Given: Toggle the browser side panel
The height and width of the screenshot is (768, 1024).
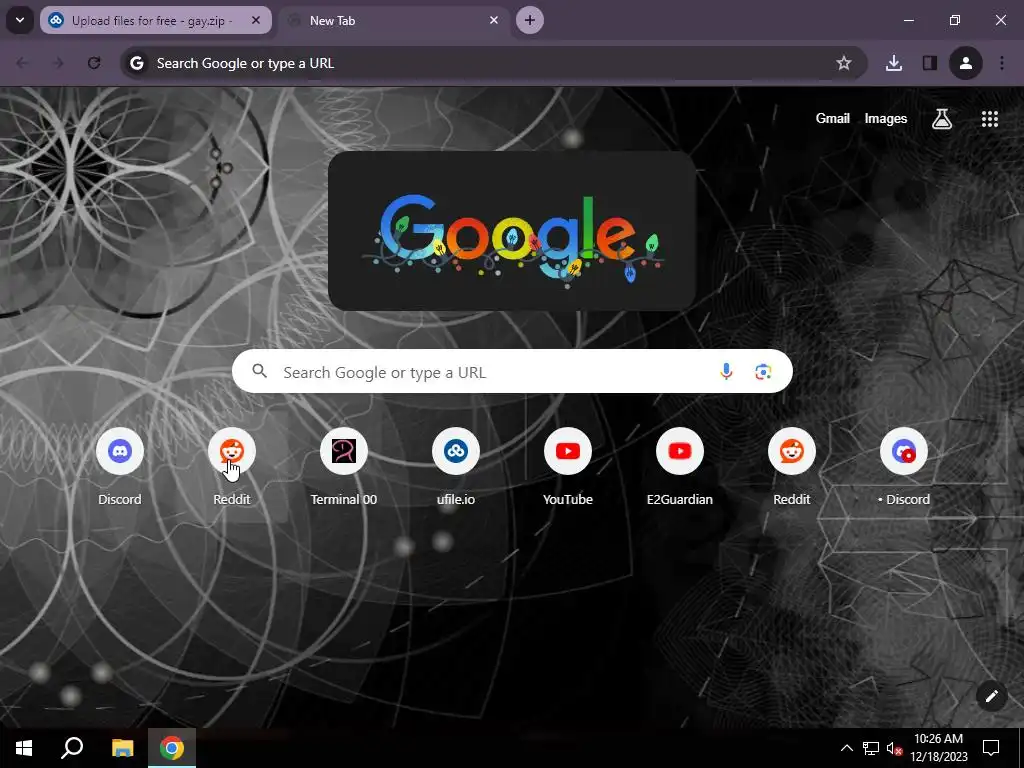Looking at the screenshot, I should (929, 63).
